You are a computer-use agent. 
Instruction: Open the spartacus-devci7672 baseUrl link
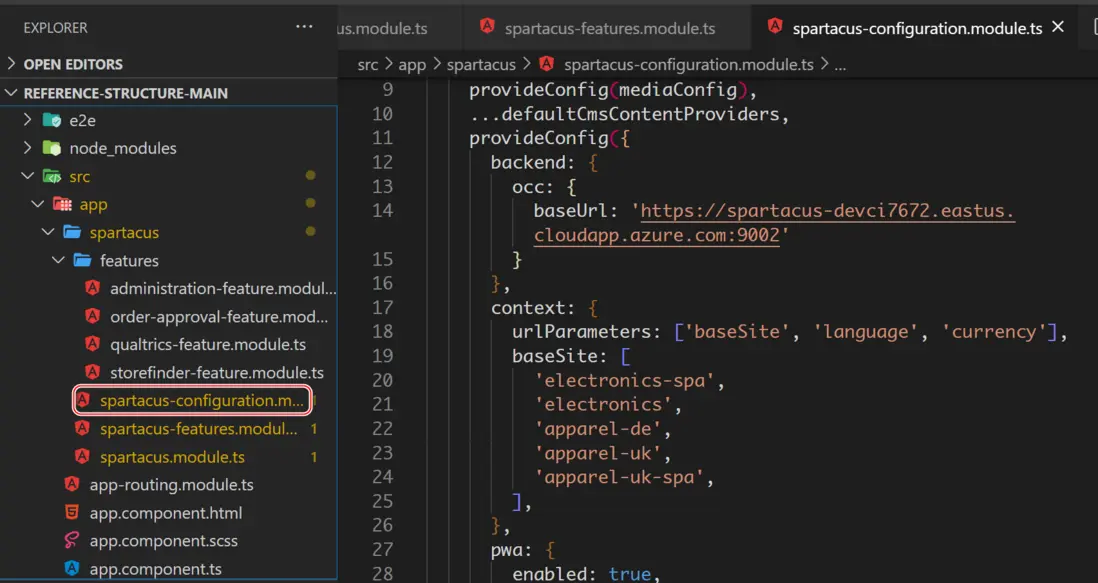coord(827,211)
